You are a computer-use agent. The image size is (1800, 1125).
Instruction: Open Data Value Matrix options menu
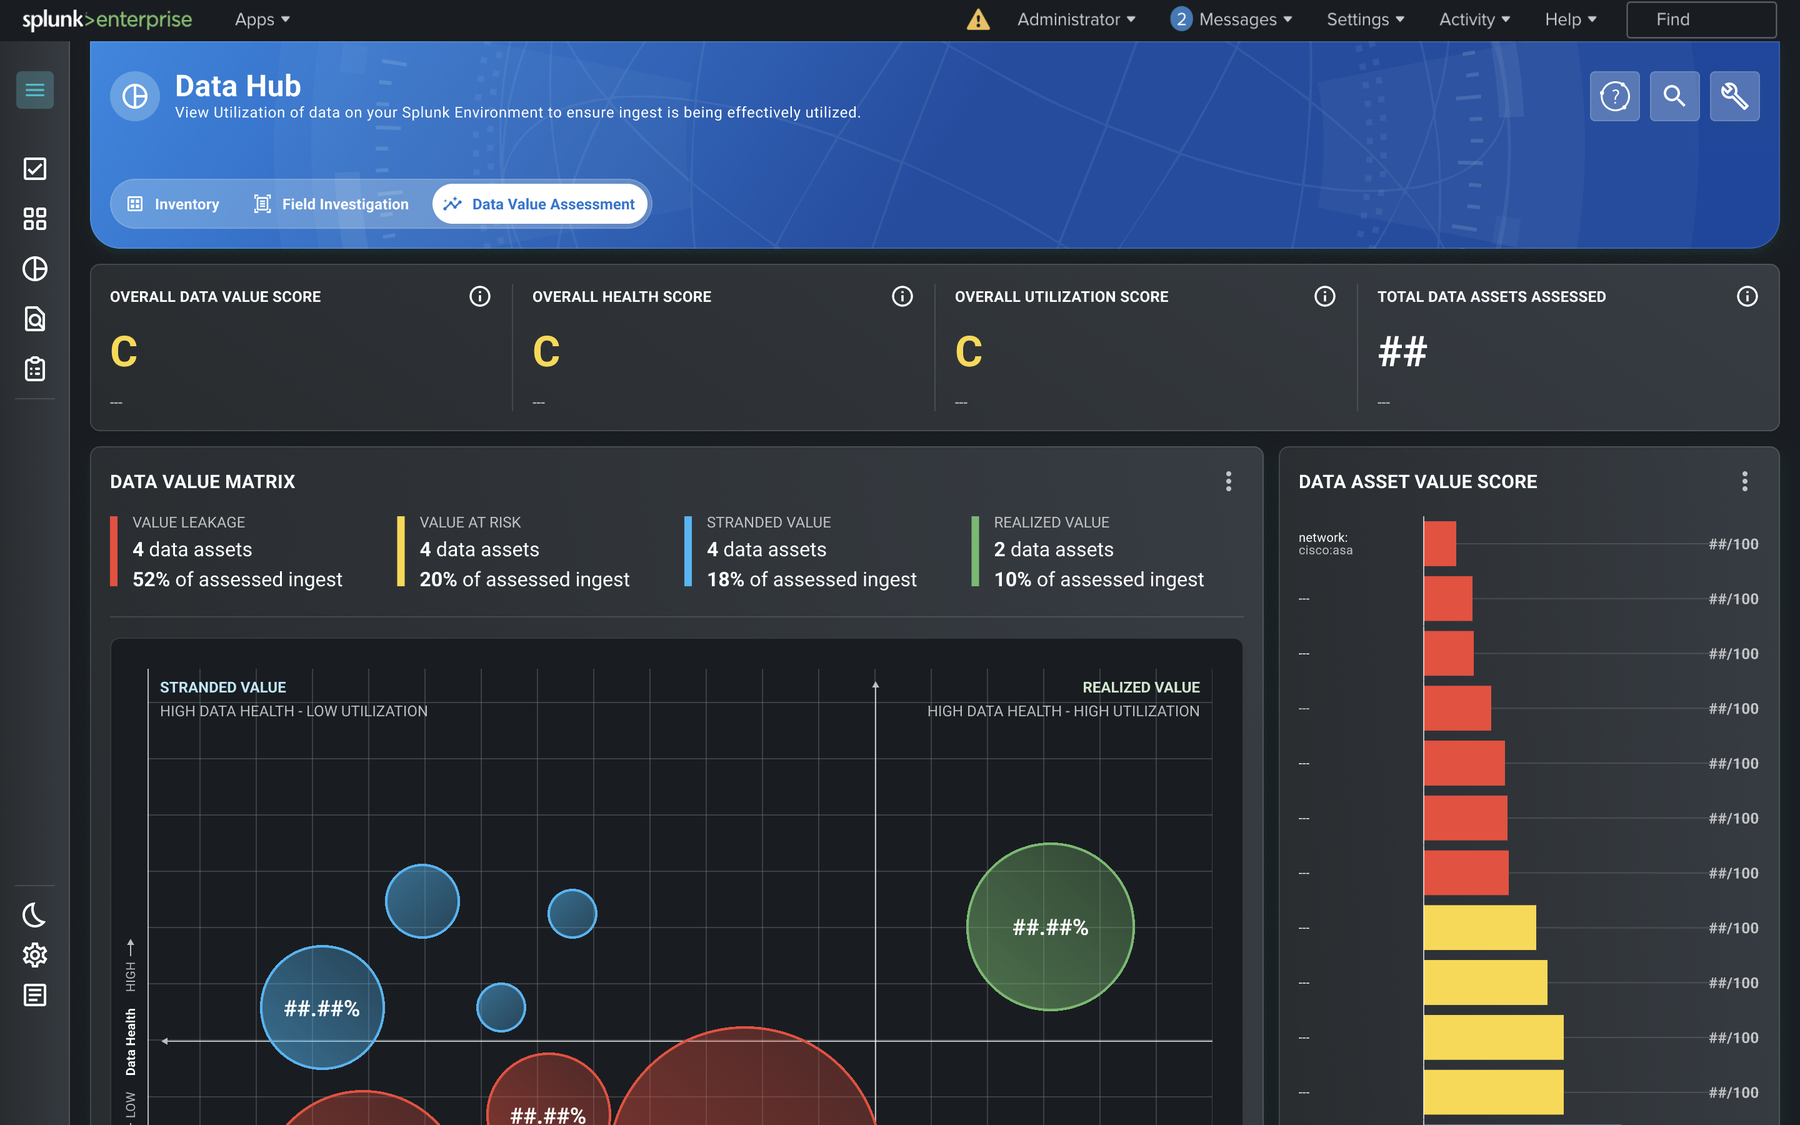[1229, 481]
